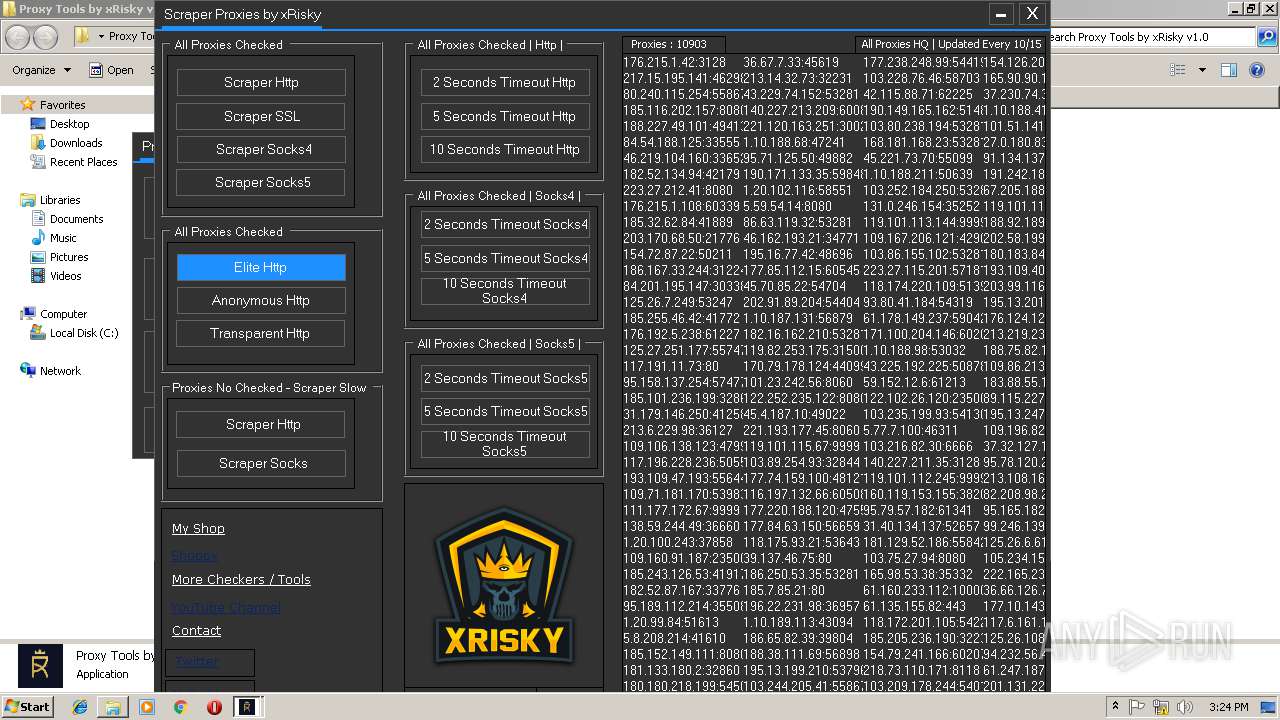Click proxy entry 176.215.1.42:3128 in list
The width and height of the screenshot is (1280, 720).
[x=675, y=62]
